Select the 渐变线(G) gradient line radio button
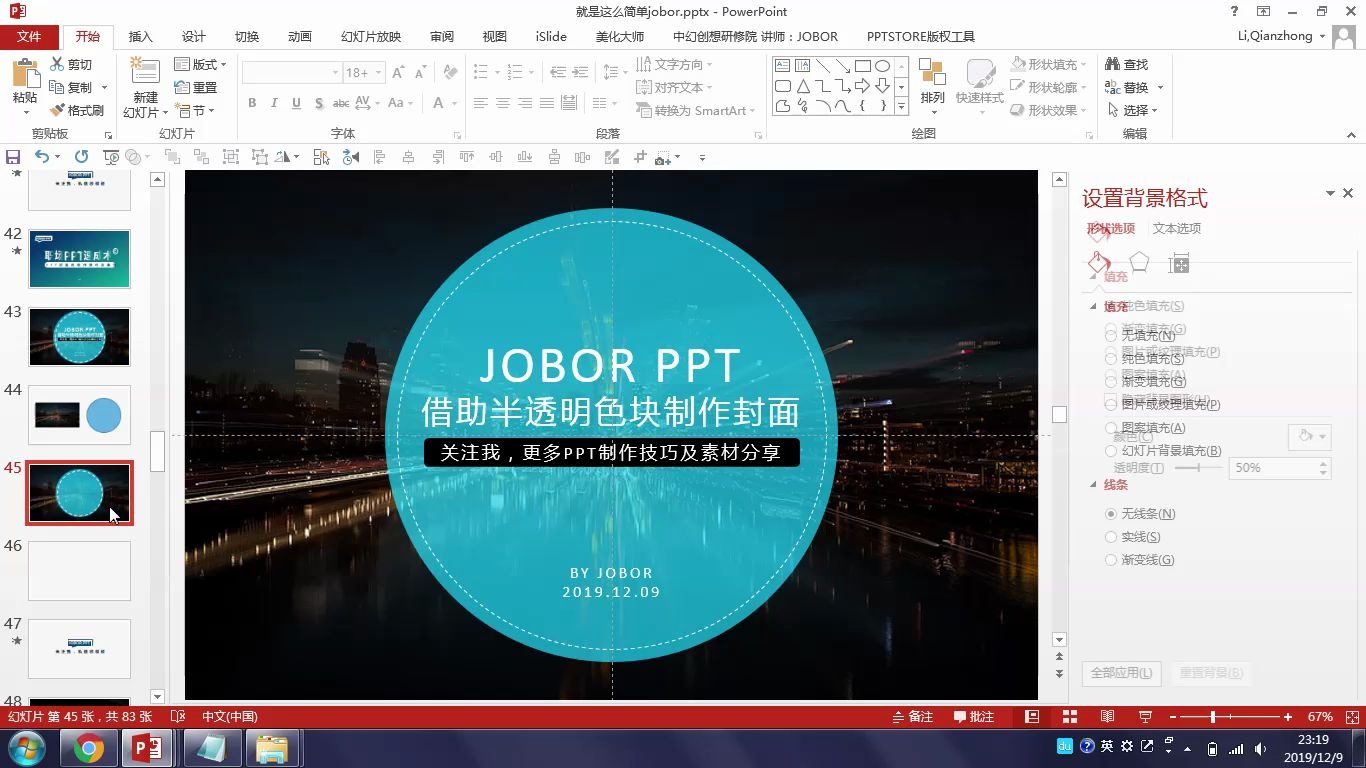 tap(1111, 560)
